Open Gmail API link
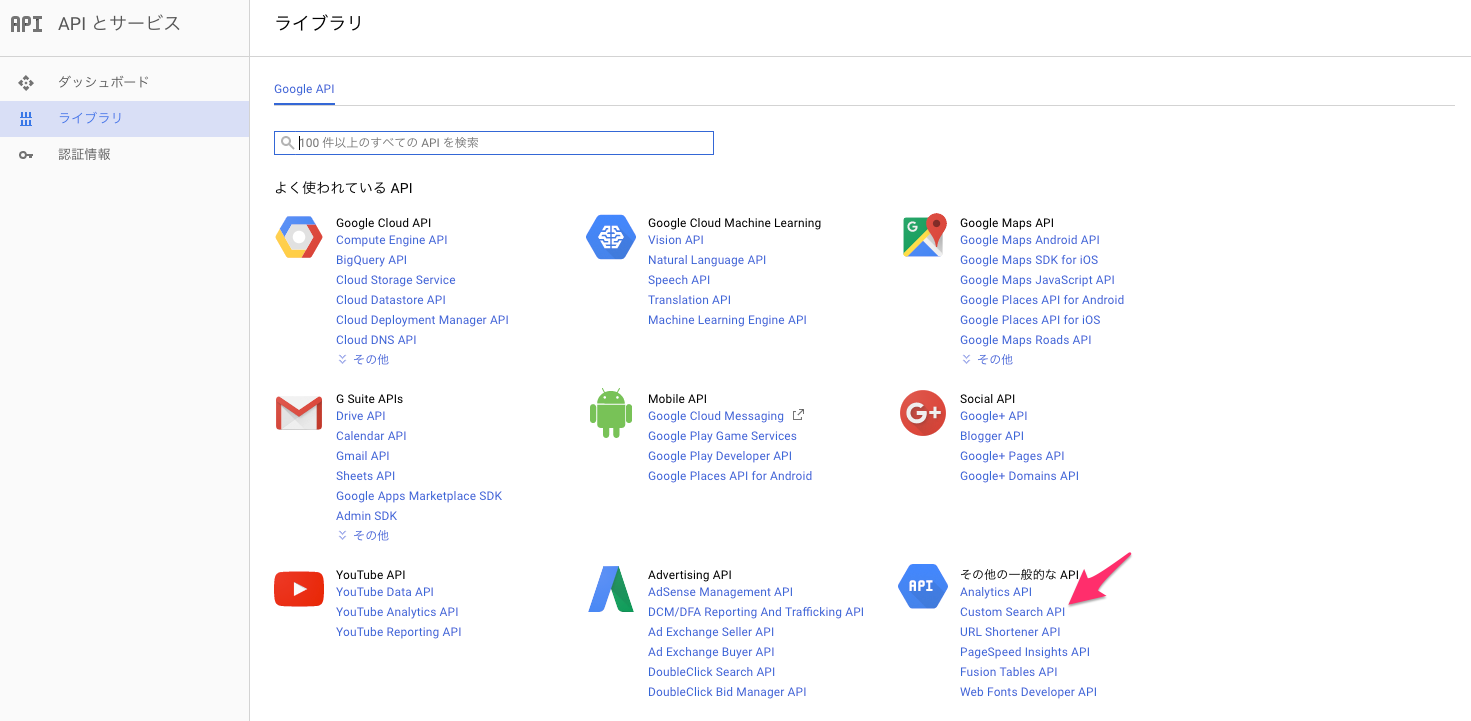Screen dimensions: 1471x721 pos(363,456)
